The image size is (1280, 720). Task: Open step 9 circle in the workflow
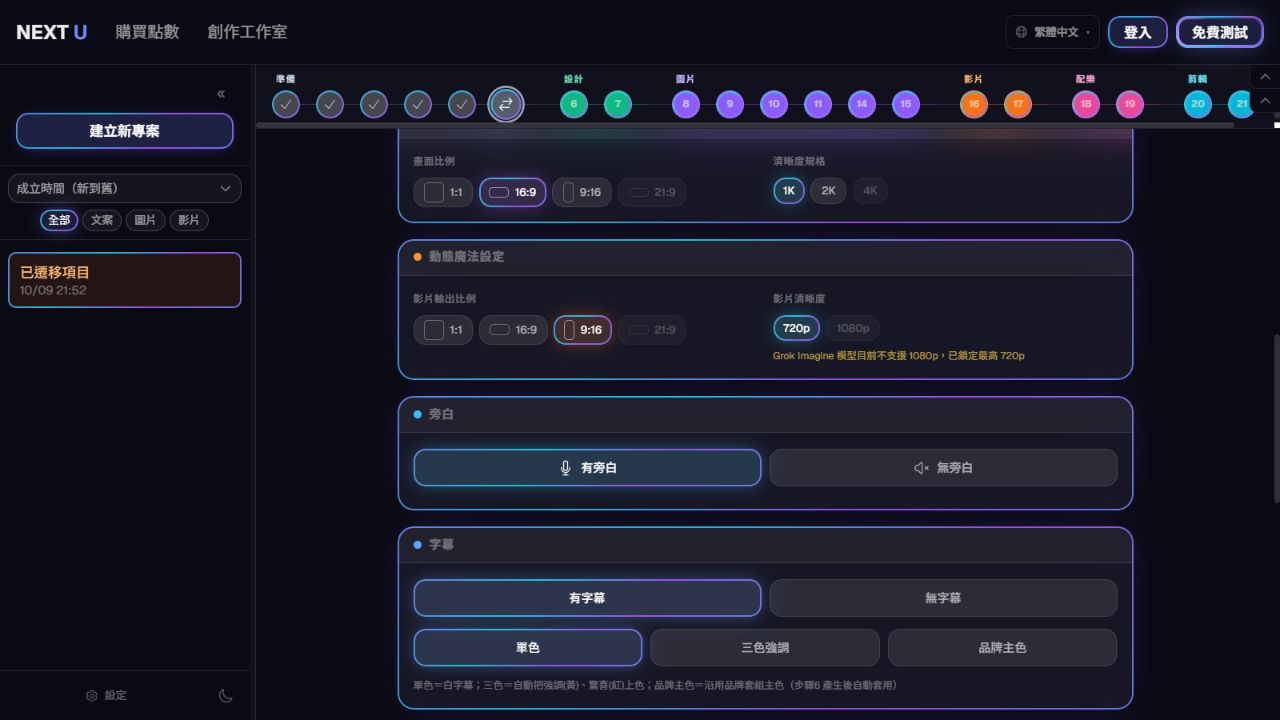(730, 104)
